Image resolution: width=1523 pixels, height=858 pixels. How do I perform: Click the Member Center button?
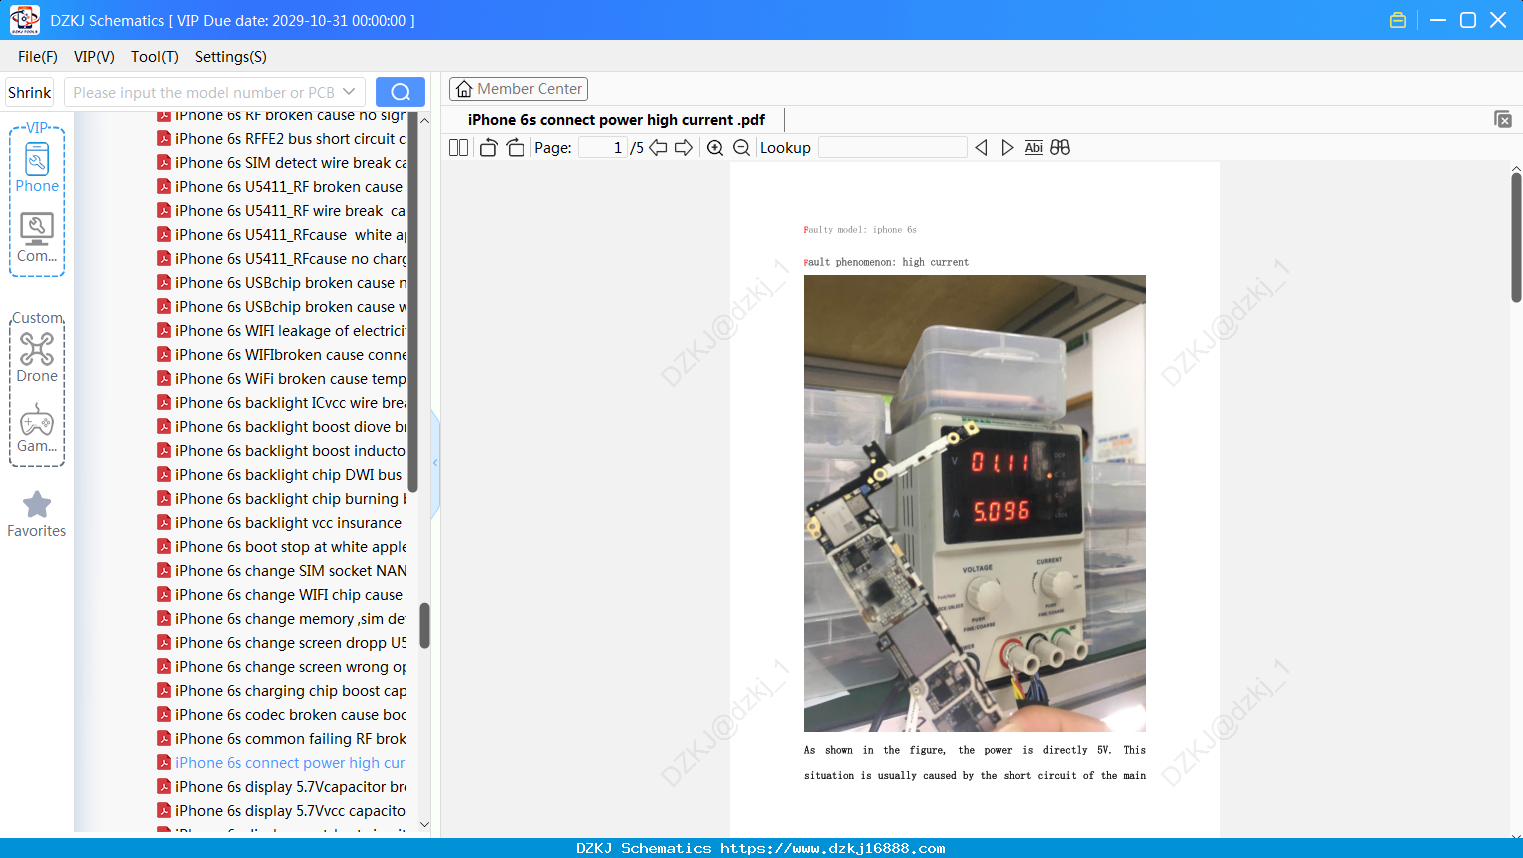tap(518, 89)
